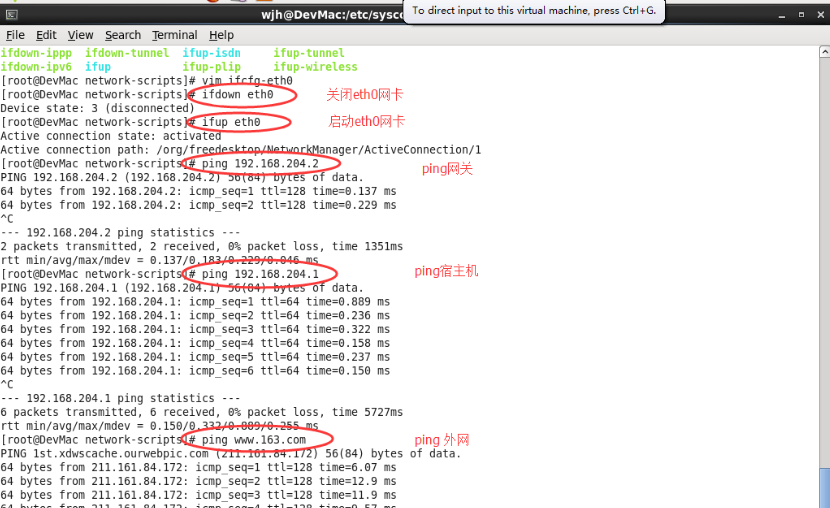Click the Active connection path line

(x=240, y=150)
